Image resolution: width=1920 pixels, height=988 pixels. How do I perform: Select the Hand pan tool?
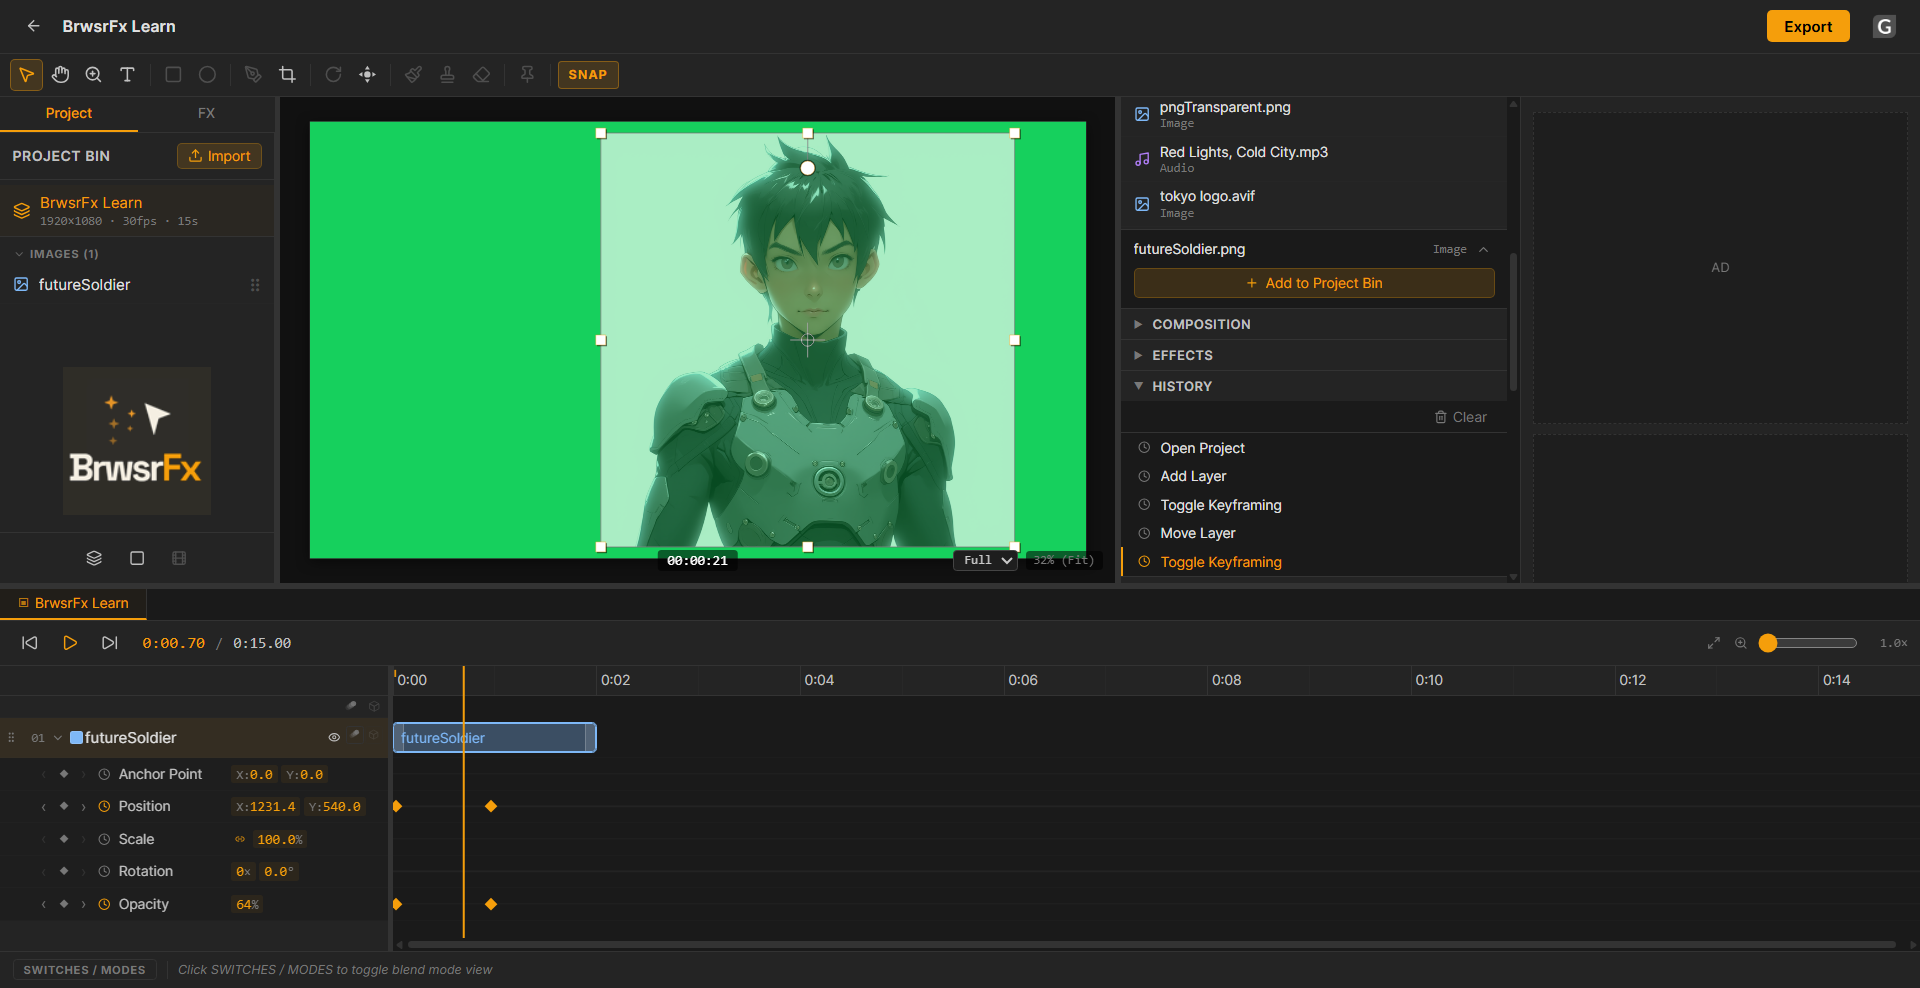60,75
